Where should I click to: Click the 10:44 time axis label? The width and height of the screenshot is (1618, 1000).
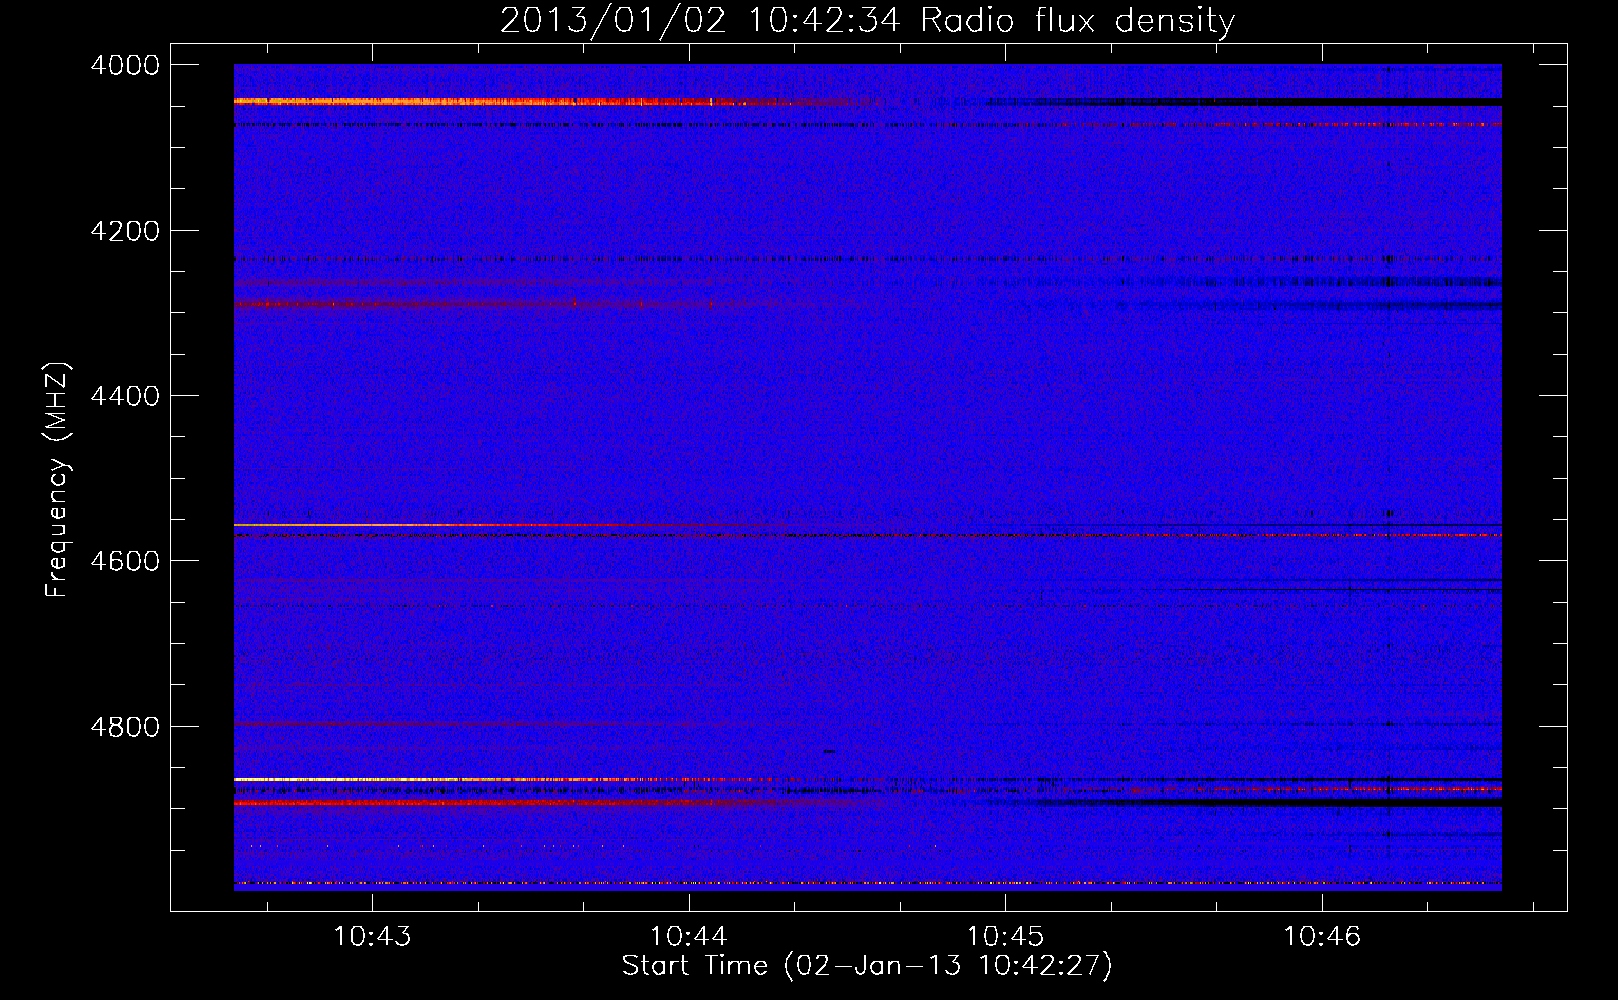coord(689,937)
